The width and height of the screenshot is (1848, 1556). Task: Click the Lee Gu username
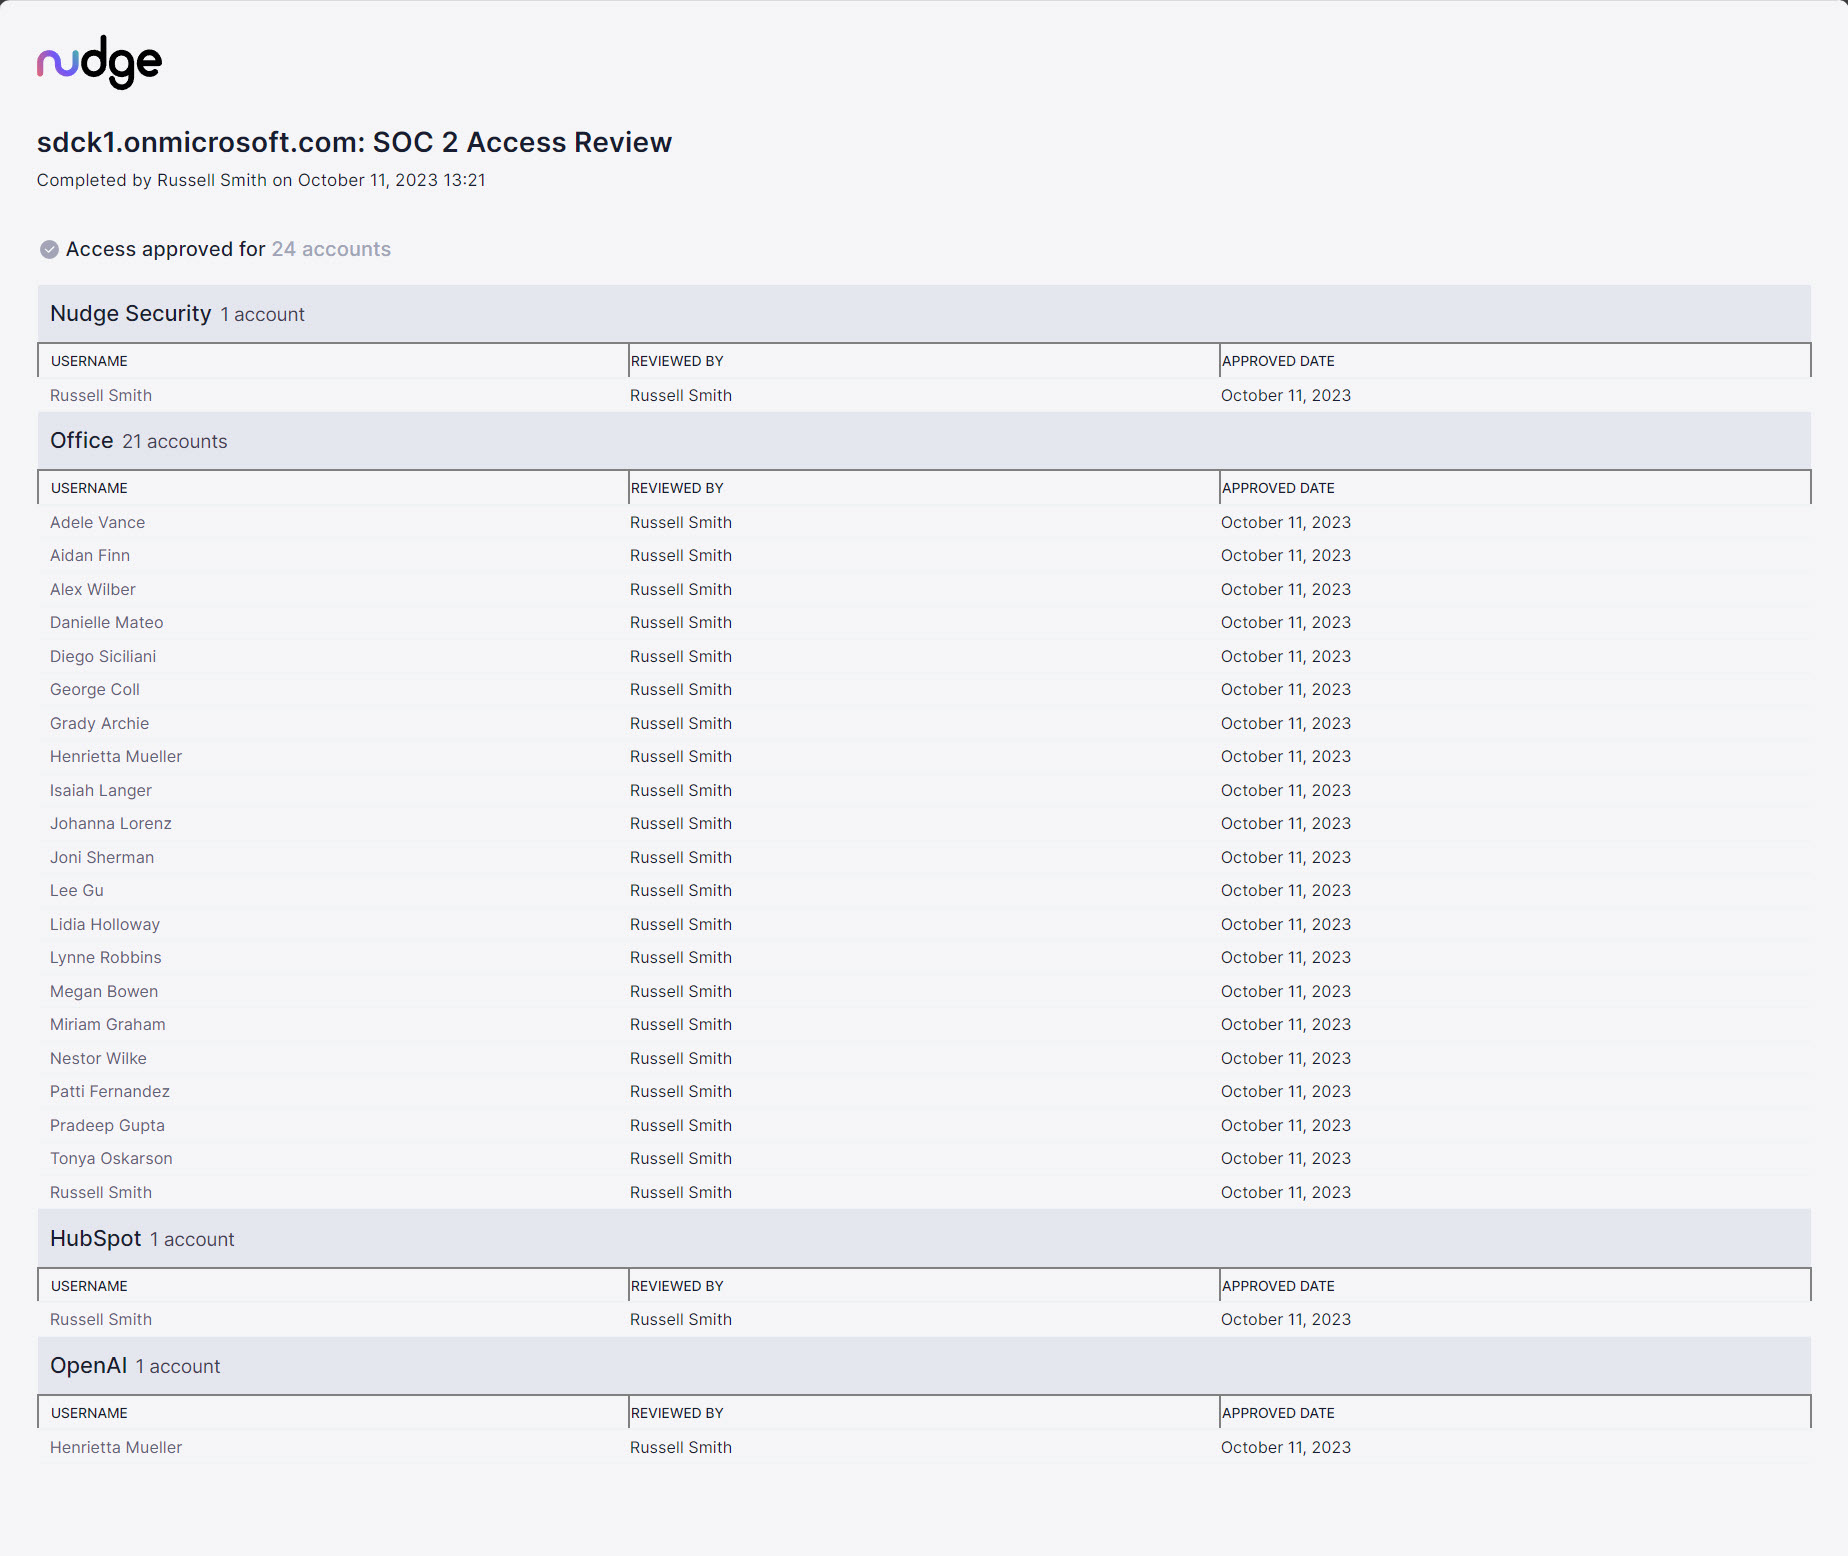(x=77, y=890)
